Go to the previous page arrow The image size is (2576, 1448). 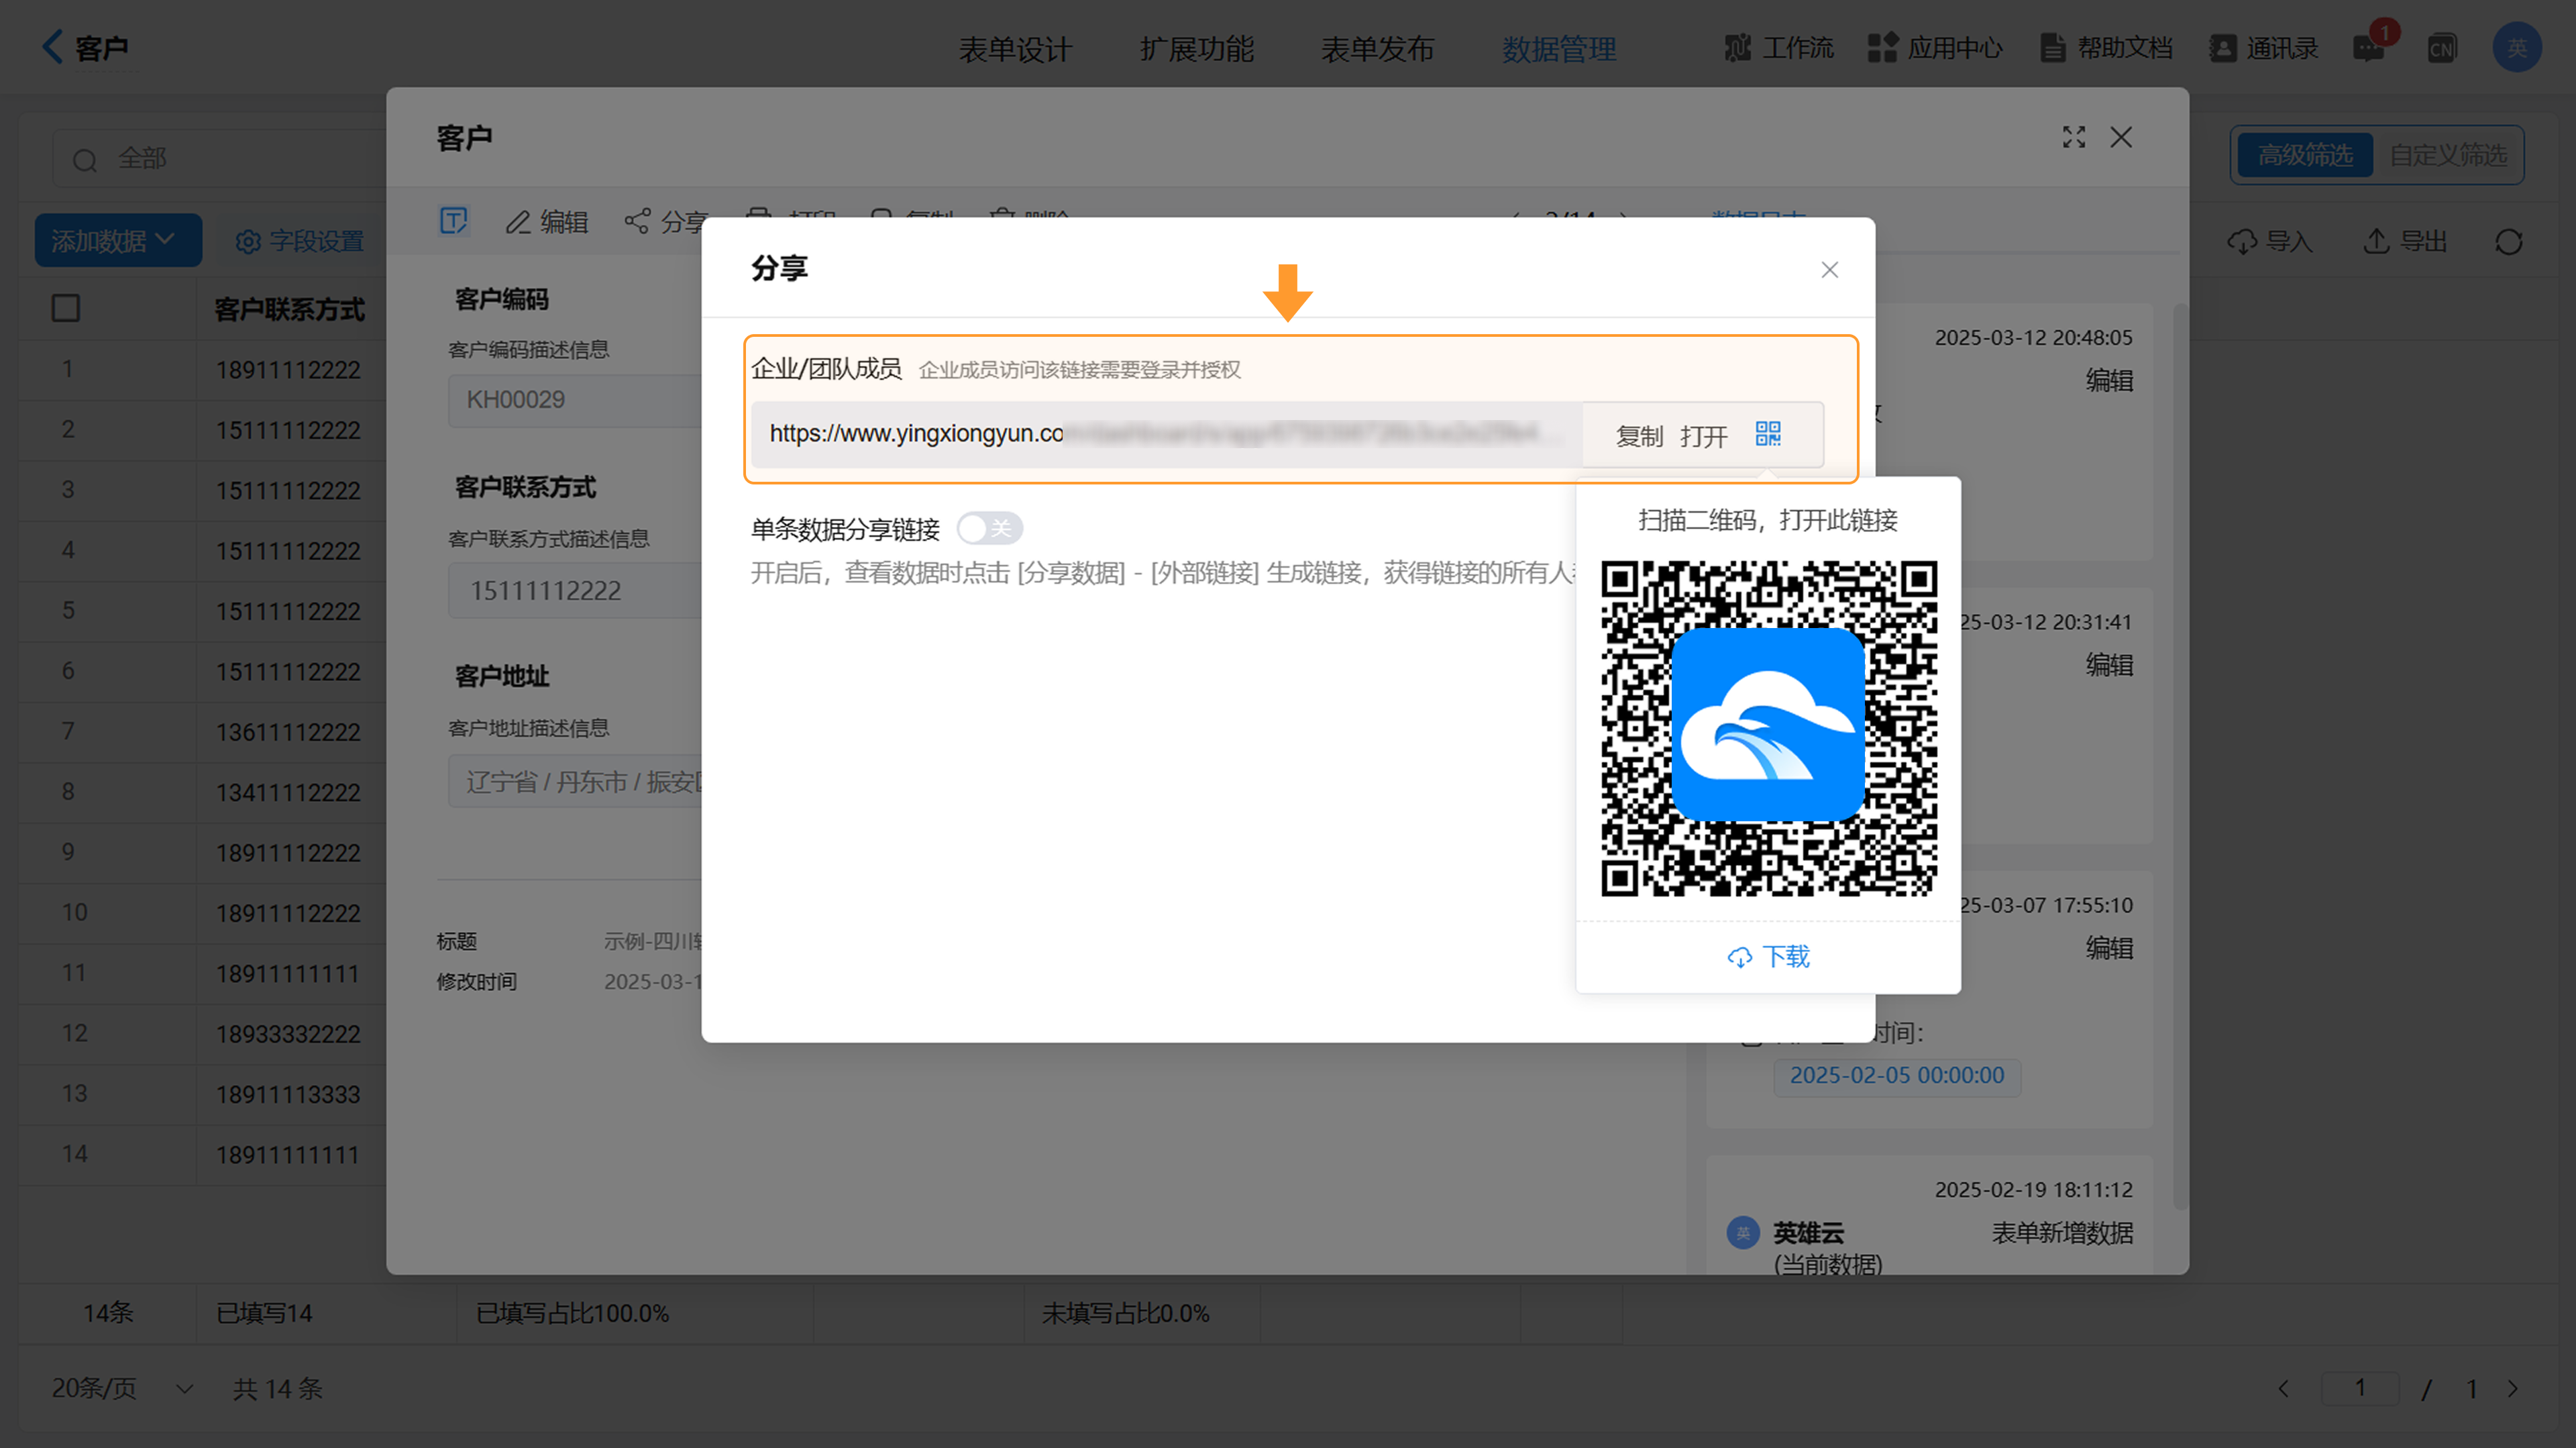(2283, 1388)
